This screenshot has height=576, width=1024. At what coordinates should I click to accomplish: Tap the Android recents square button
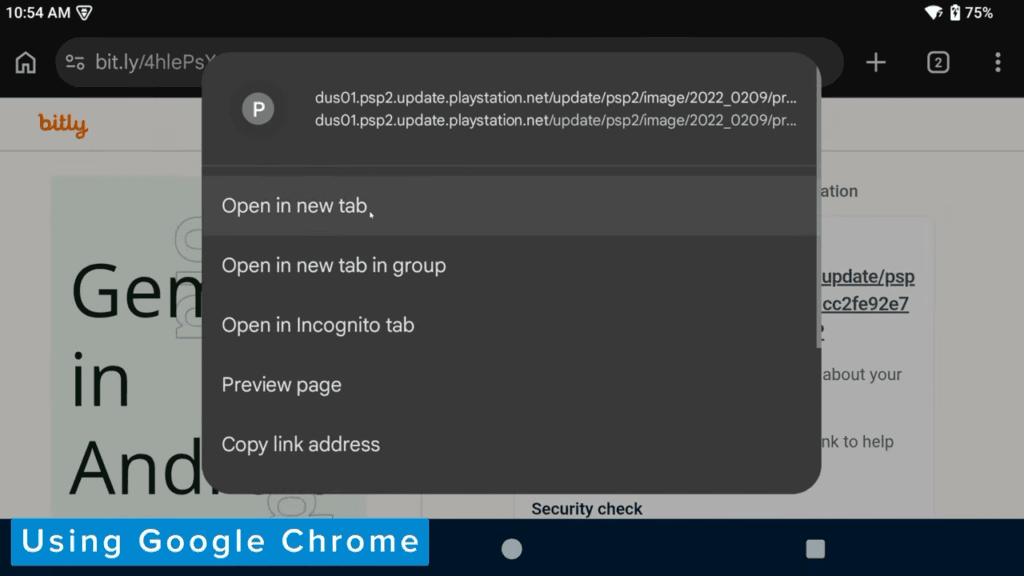pyautogui.click(x=815, y=549)
